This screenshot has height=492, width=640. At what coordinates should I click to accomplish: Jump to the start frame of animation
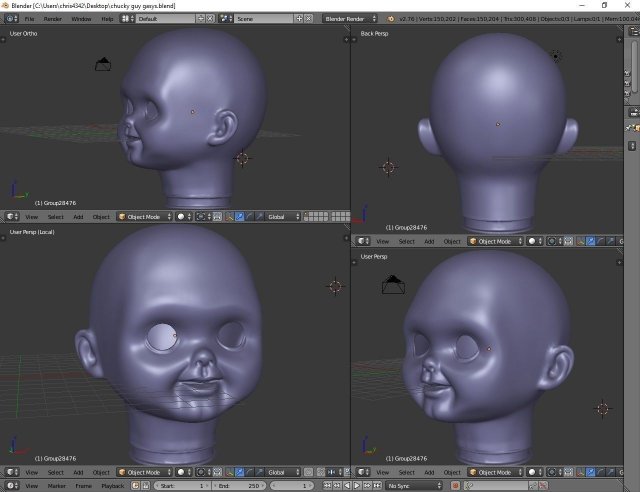point(327,486)
